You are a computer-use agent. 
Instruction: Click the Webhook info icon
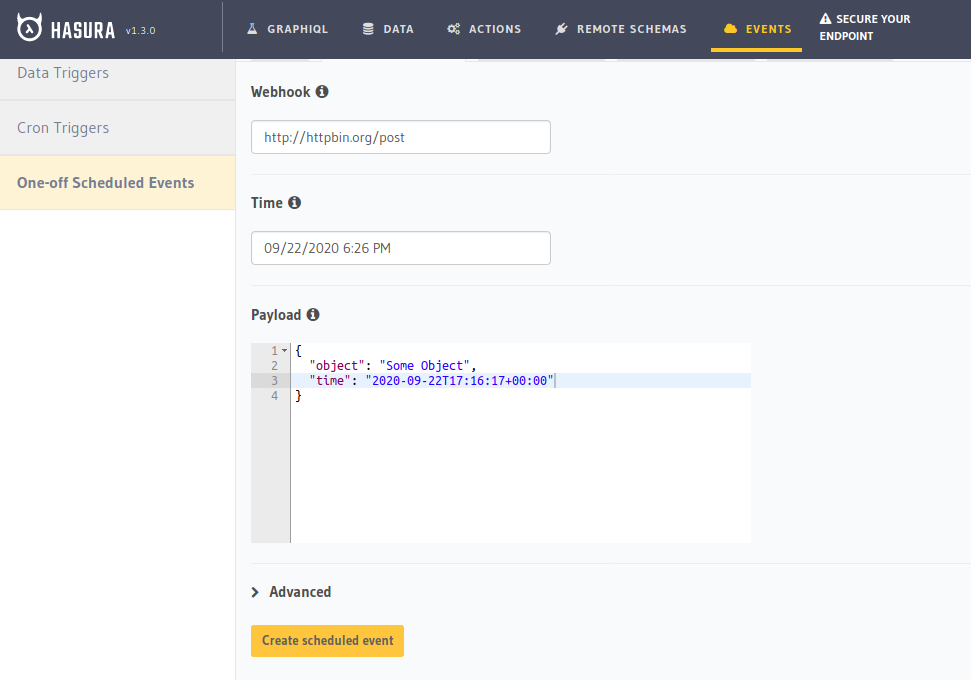click(x=321, y=91)
